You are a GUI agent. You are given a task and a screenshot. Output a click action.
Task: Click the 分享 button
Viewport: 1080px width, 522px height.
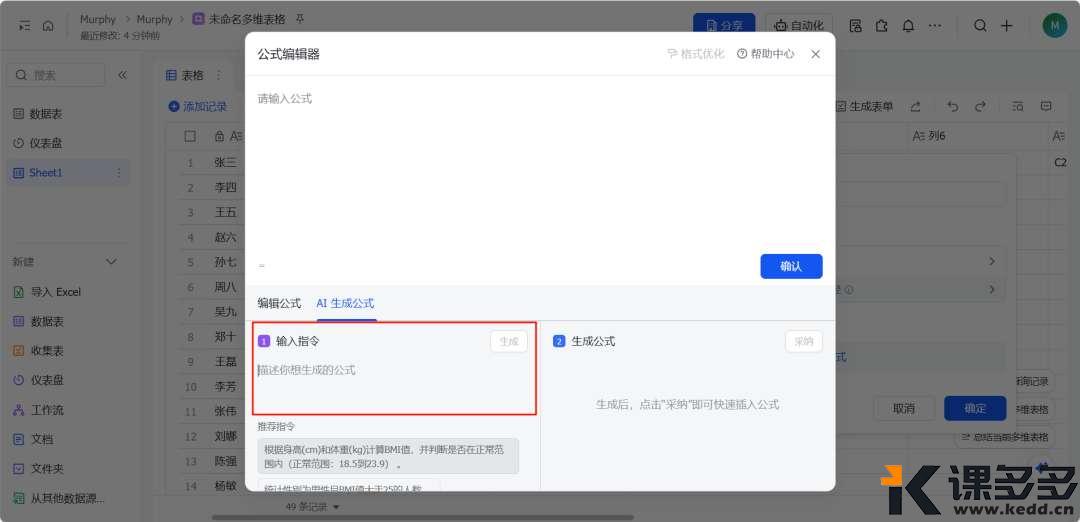(x=724, y=25)
